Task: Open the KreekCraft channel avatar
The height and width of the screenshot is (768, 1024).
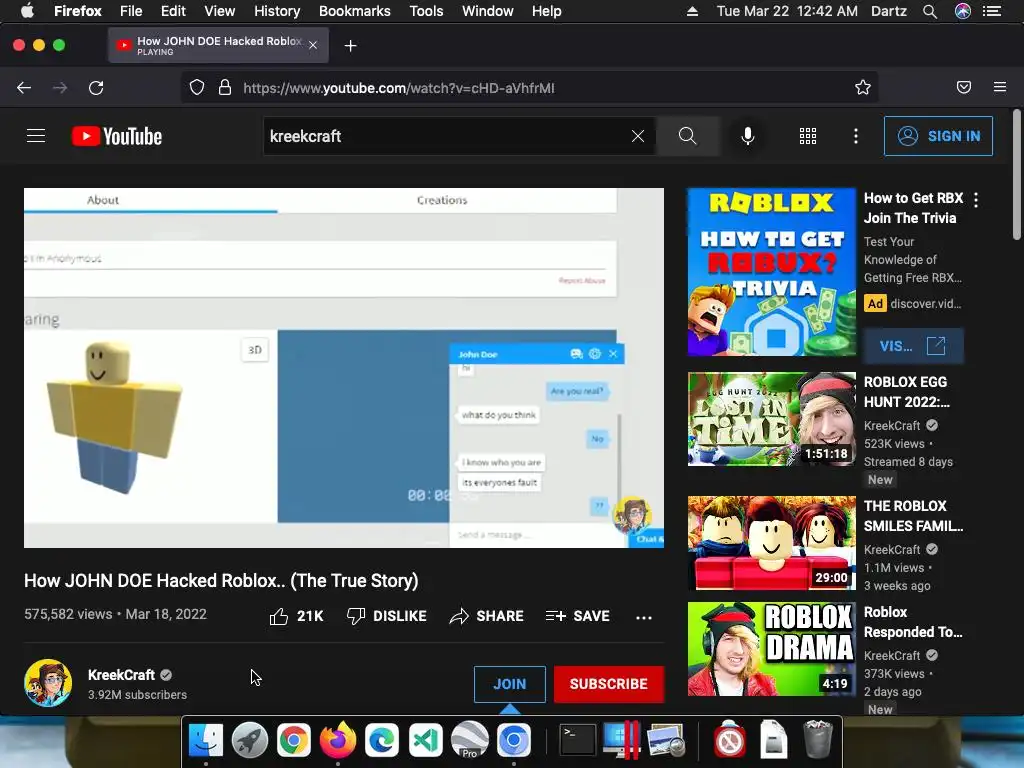Action: [x=48, y=683]
